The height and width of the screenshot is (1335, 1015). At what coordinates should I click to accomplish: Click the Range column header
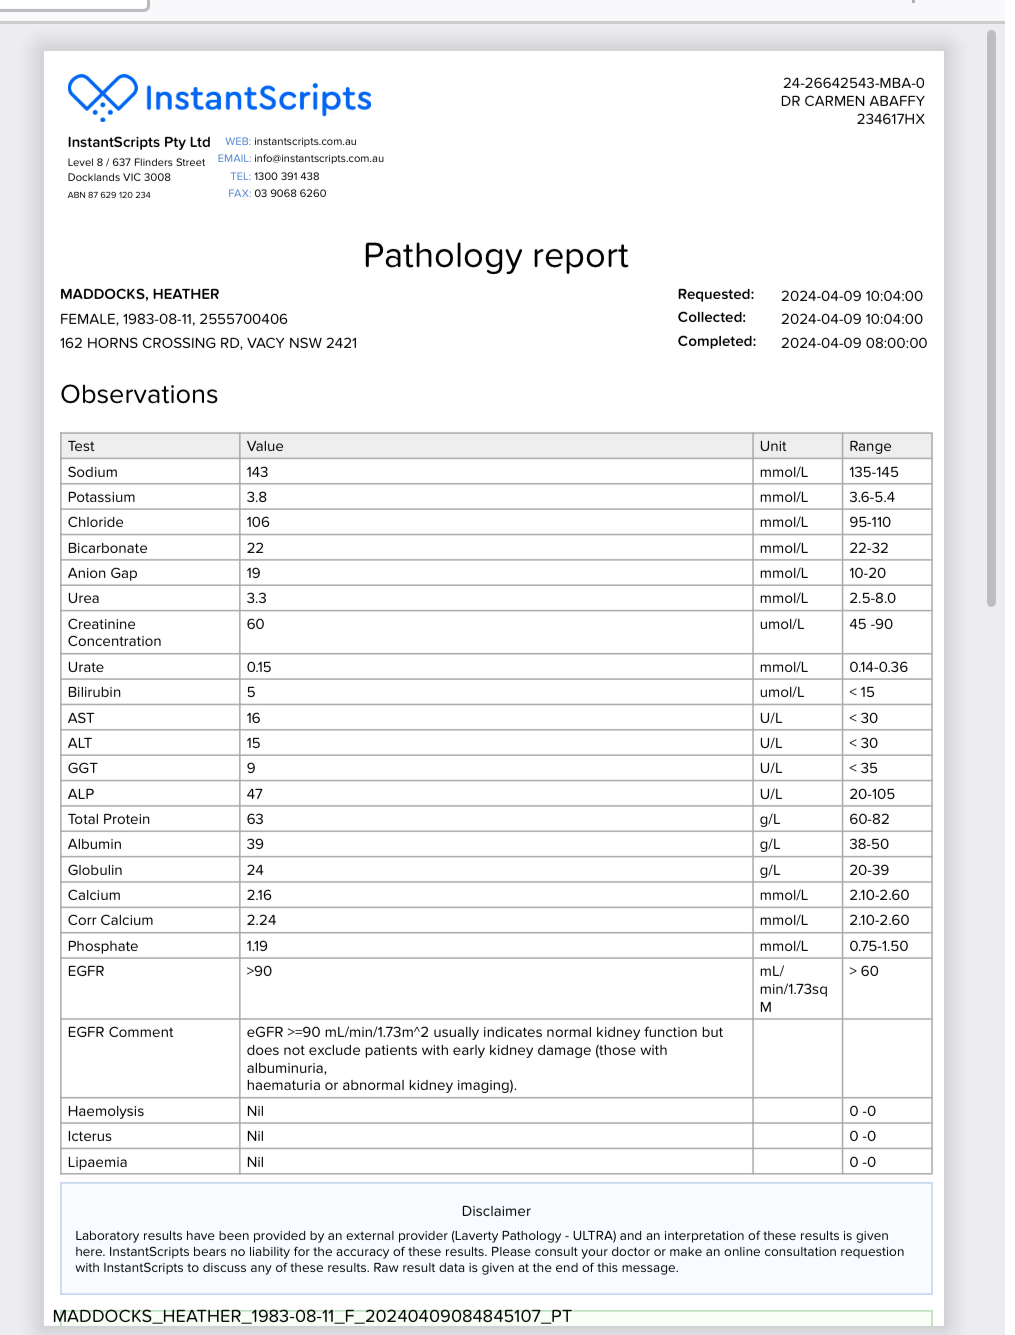pyautogui.click(x=869, y=446)
